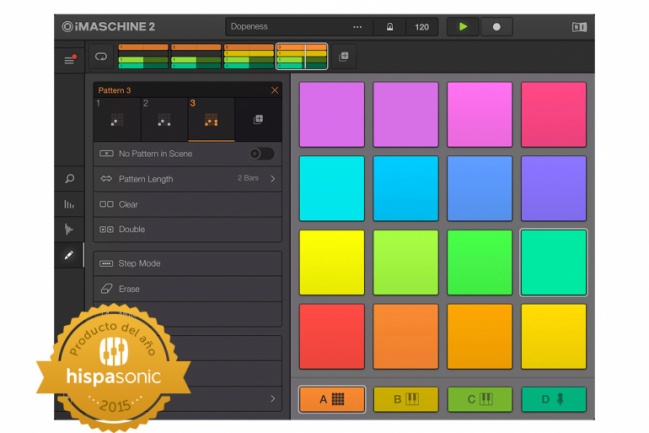Image resolution: width=649 pixels, height=433 pixels.
Task: Tap the dark orange pad in bottom row
Action: click(x=406, y=337)
